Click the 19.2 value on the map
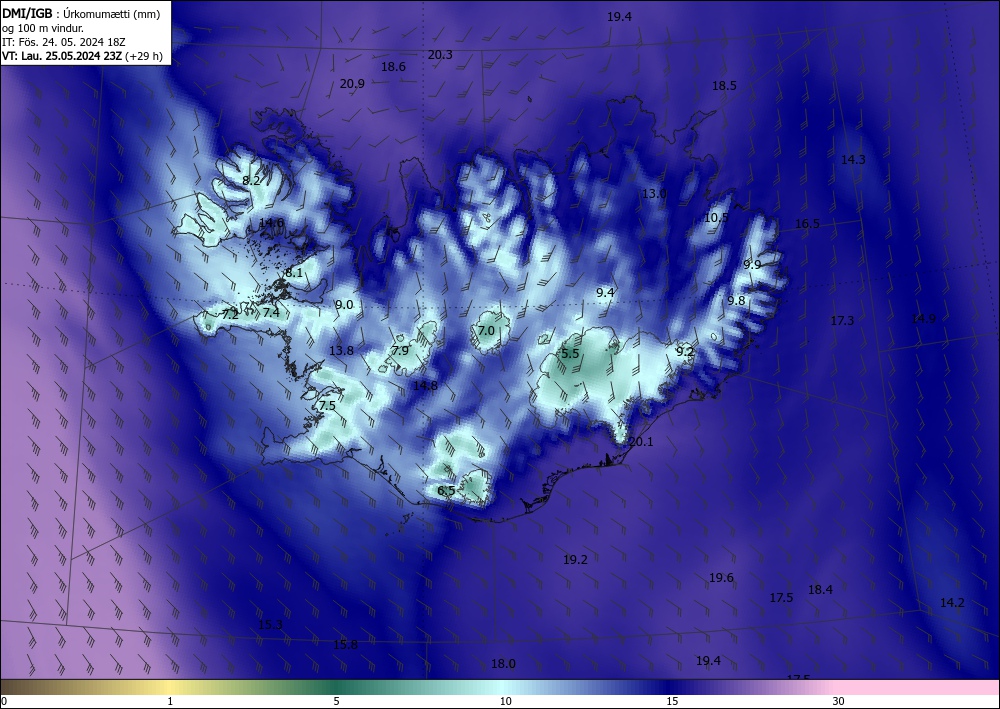Image resolution: width=1000 pixels, height=709 pixels. point(575,559)
